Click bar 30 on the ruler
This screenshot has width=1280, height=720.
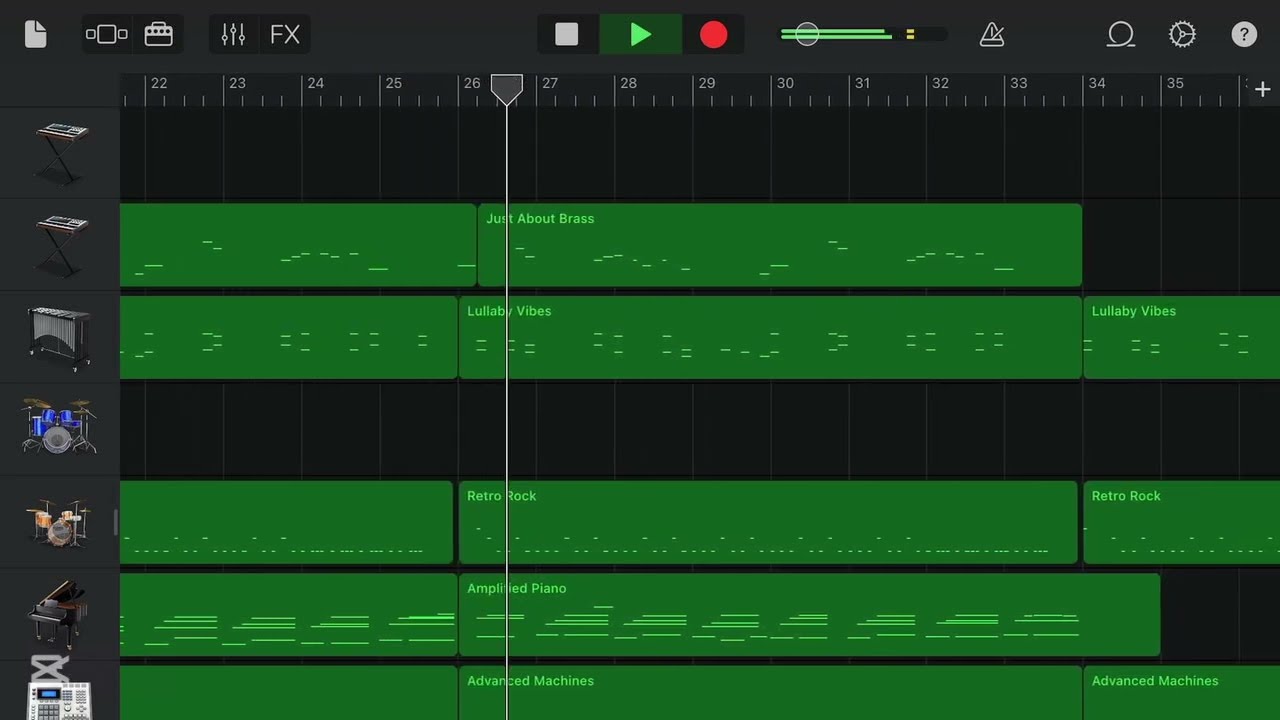click(x=785, y=84)
